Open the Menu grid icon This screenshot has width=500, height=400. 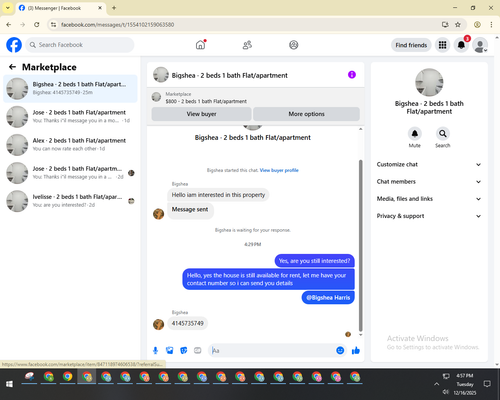[442, 45]
